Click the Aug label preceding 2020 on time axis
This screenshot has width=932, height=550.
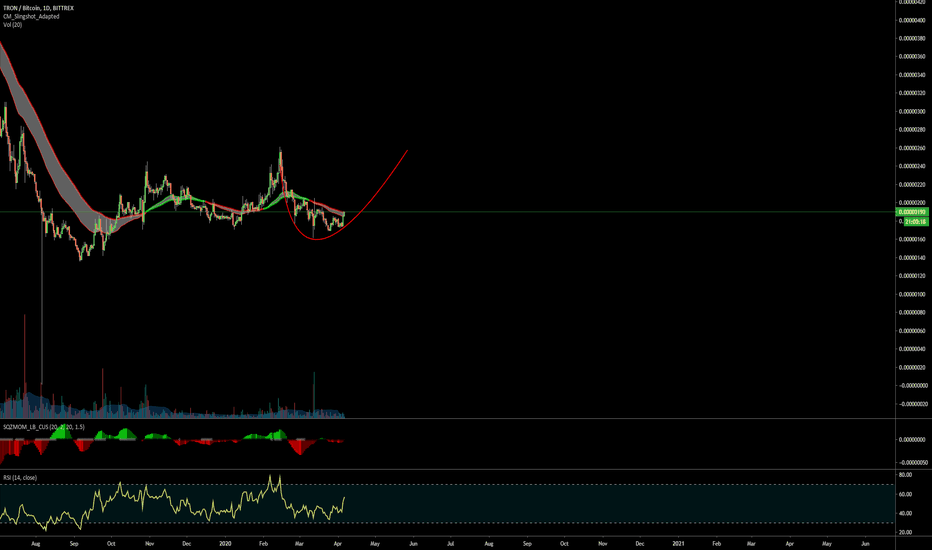coord(36,543)
